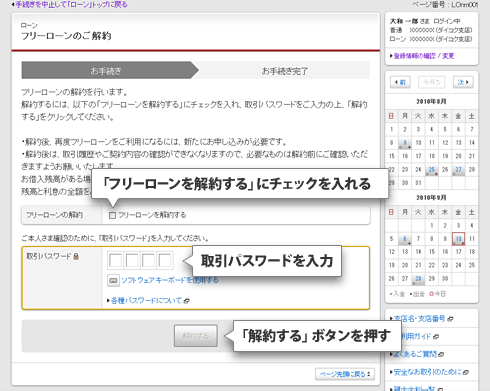Focus the first 取引パスワード digit box
The image size is (490, 391).
click(116, 260)
